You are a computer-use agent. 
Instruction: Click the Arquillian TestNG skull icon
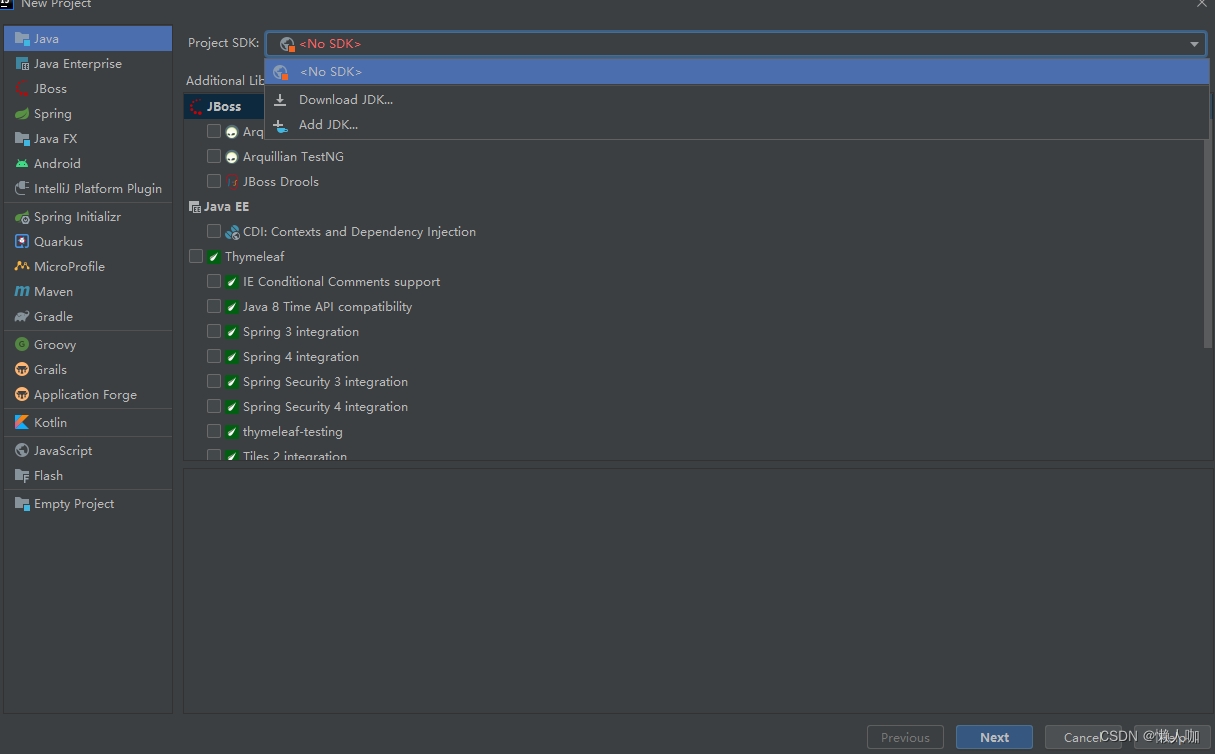click(232, 157)
